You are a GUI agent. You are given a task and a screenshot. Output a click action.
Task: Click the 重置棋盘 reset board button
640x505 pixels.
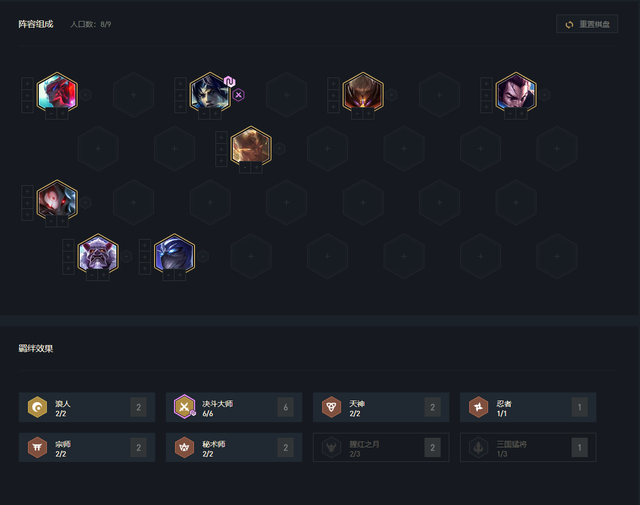[x=587, y=24]
